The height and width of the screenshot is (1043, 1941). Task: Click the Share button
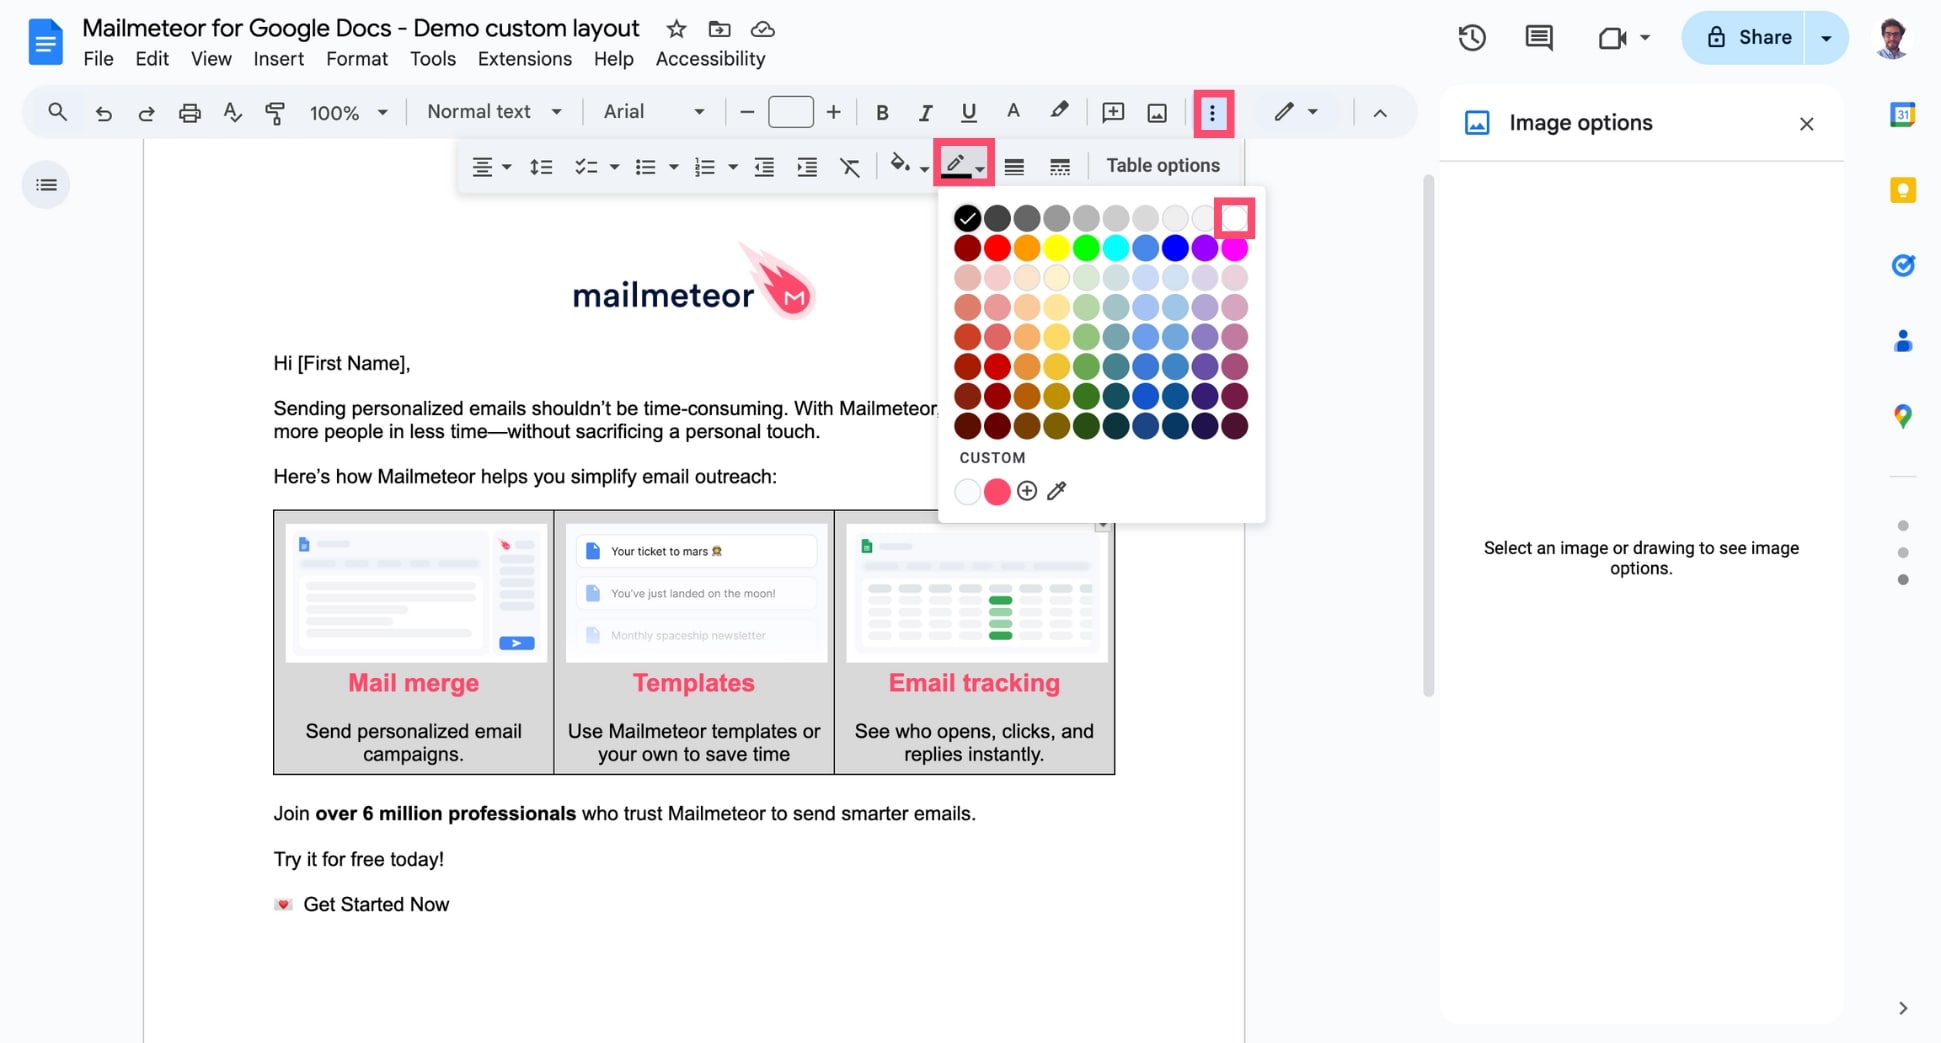pos(1746,38)
